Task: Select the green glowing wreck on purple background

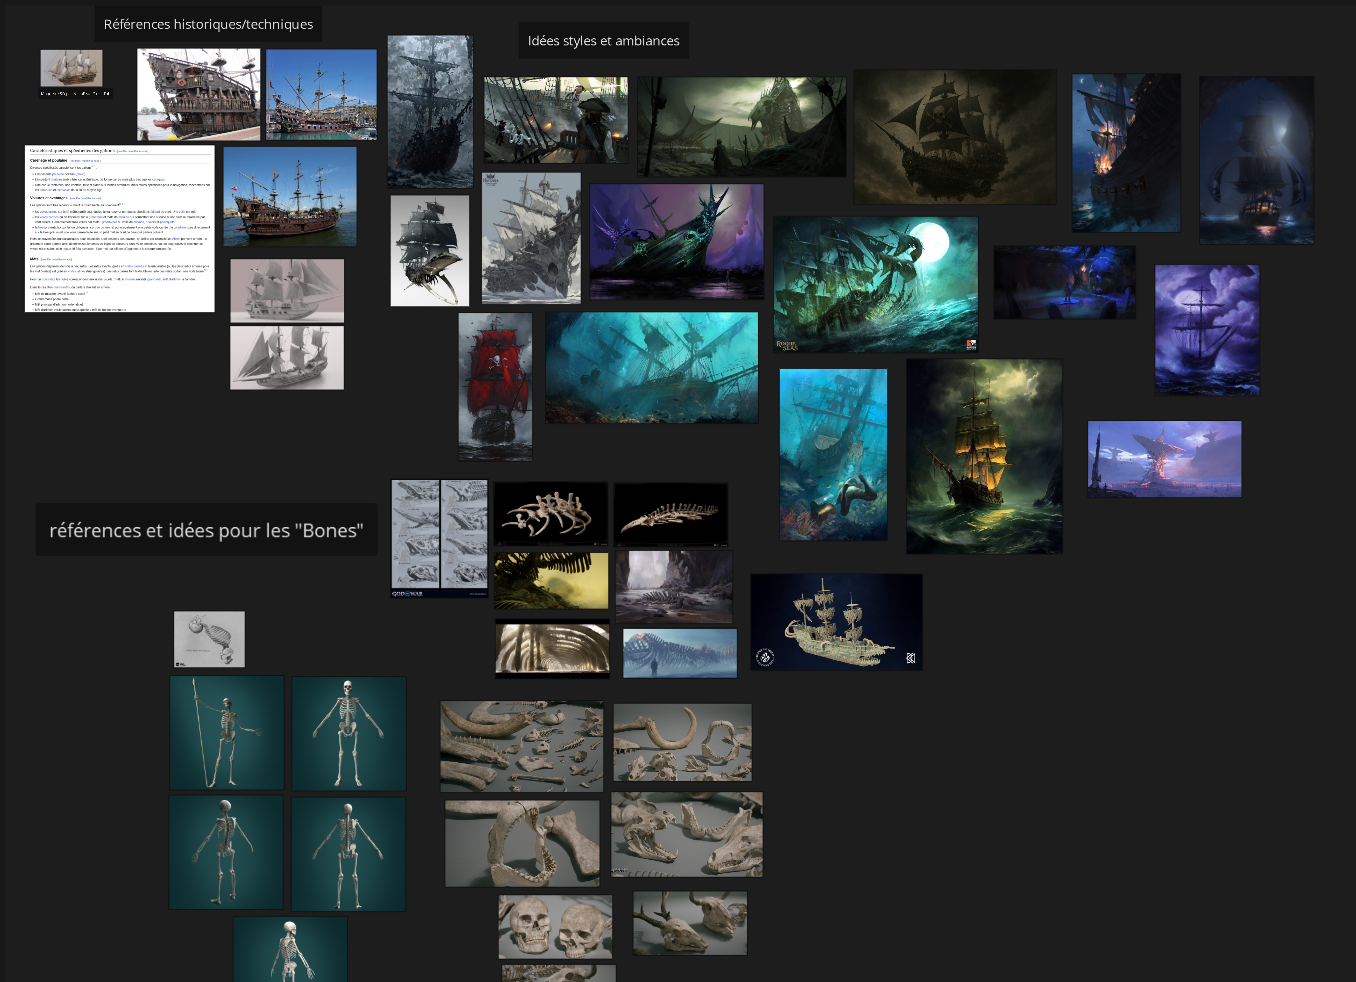Action: click(x=676, y=241)
